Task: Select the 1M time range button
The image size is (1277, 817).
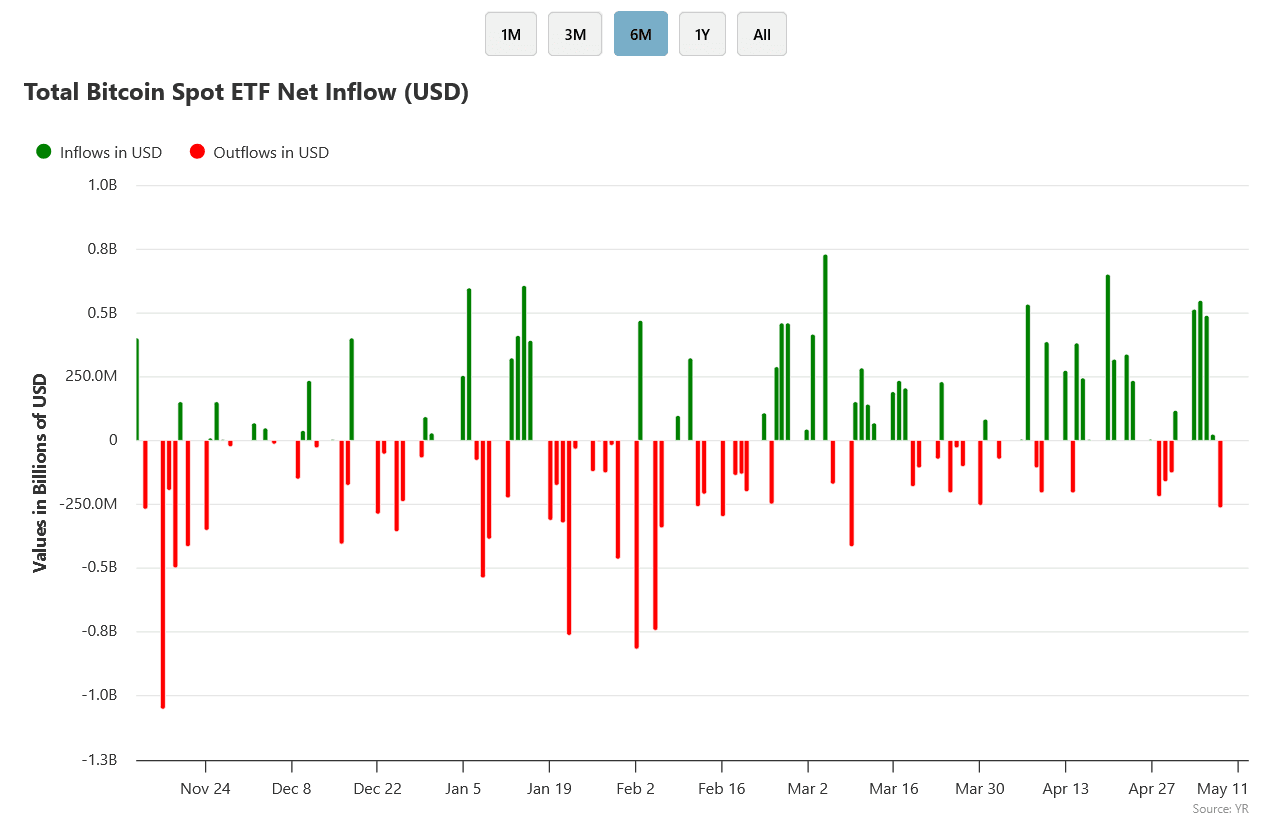Action: click(511, 34)
